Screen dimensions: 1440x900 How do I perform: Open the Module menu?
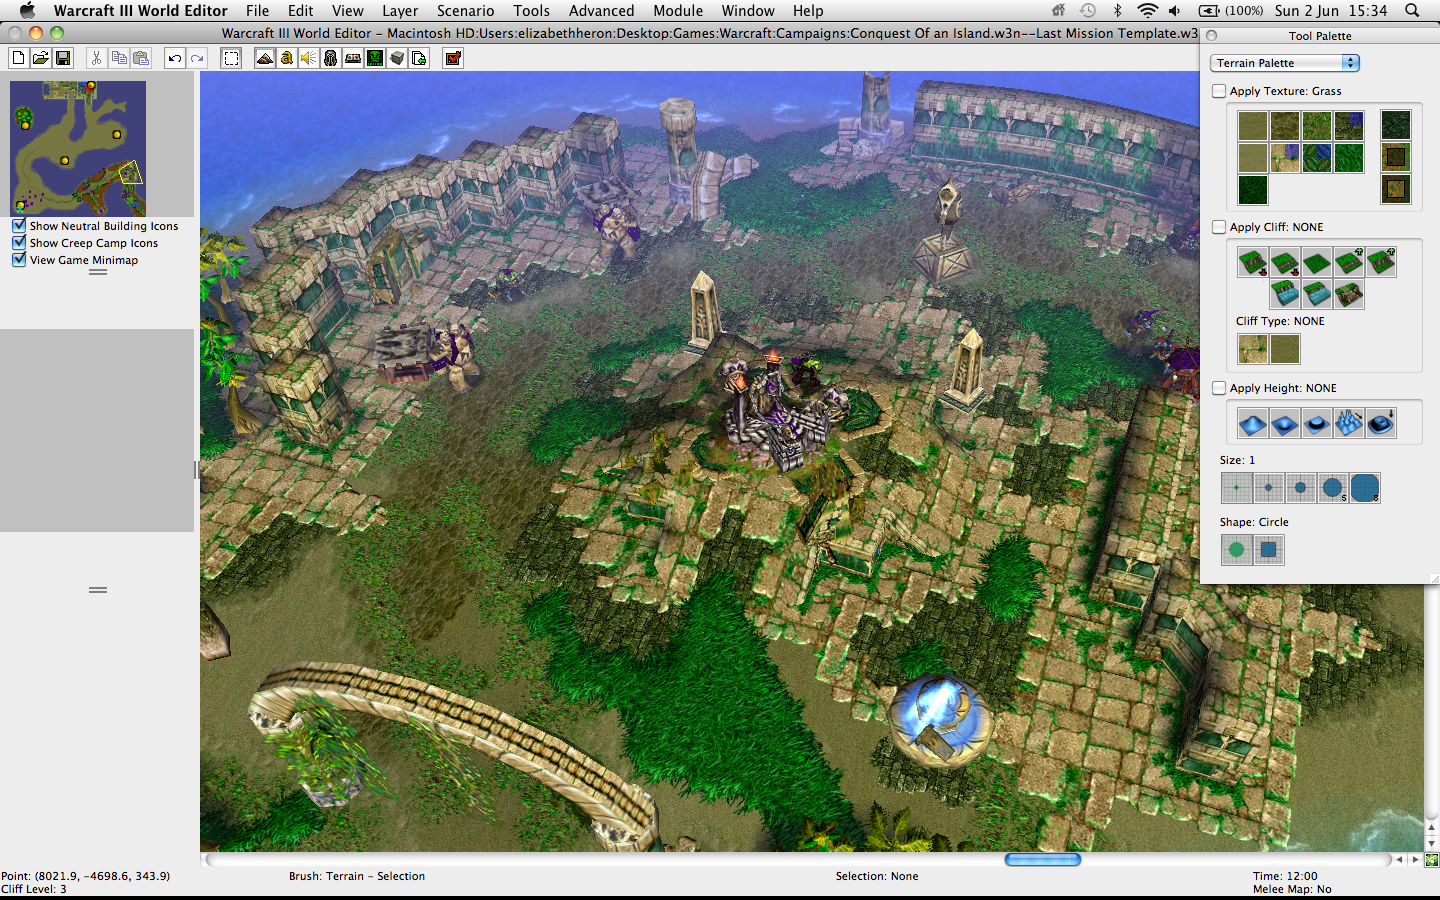(678, 11)
